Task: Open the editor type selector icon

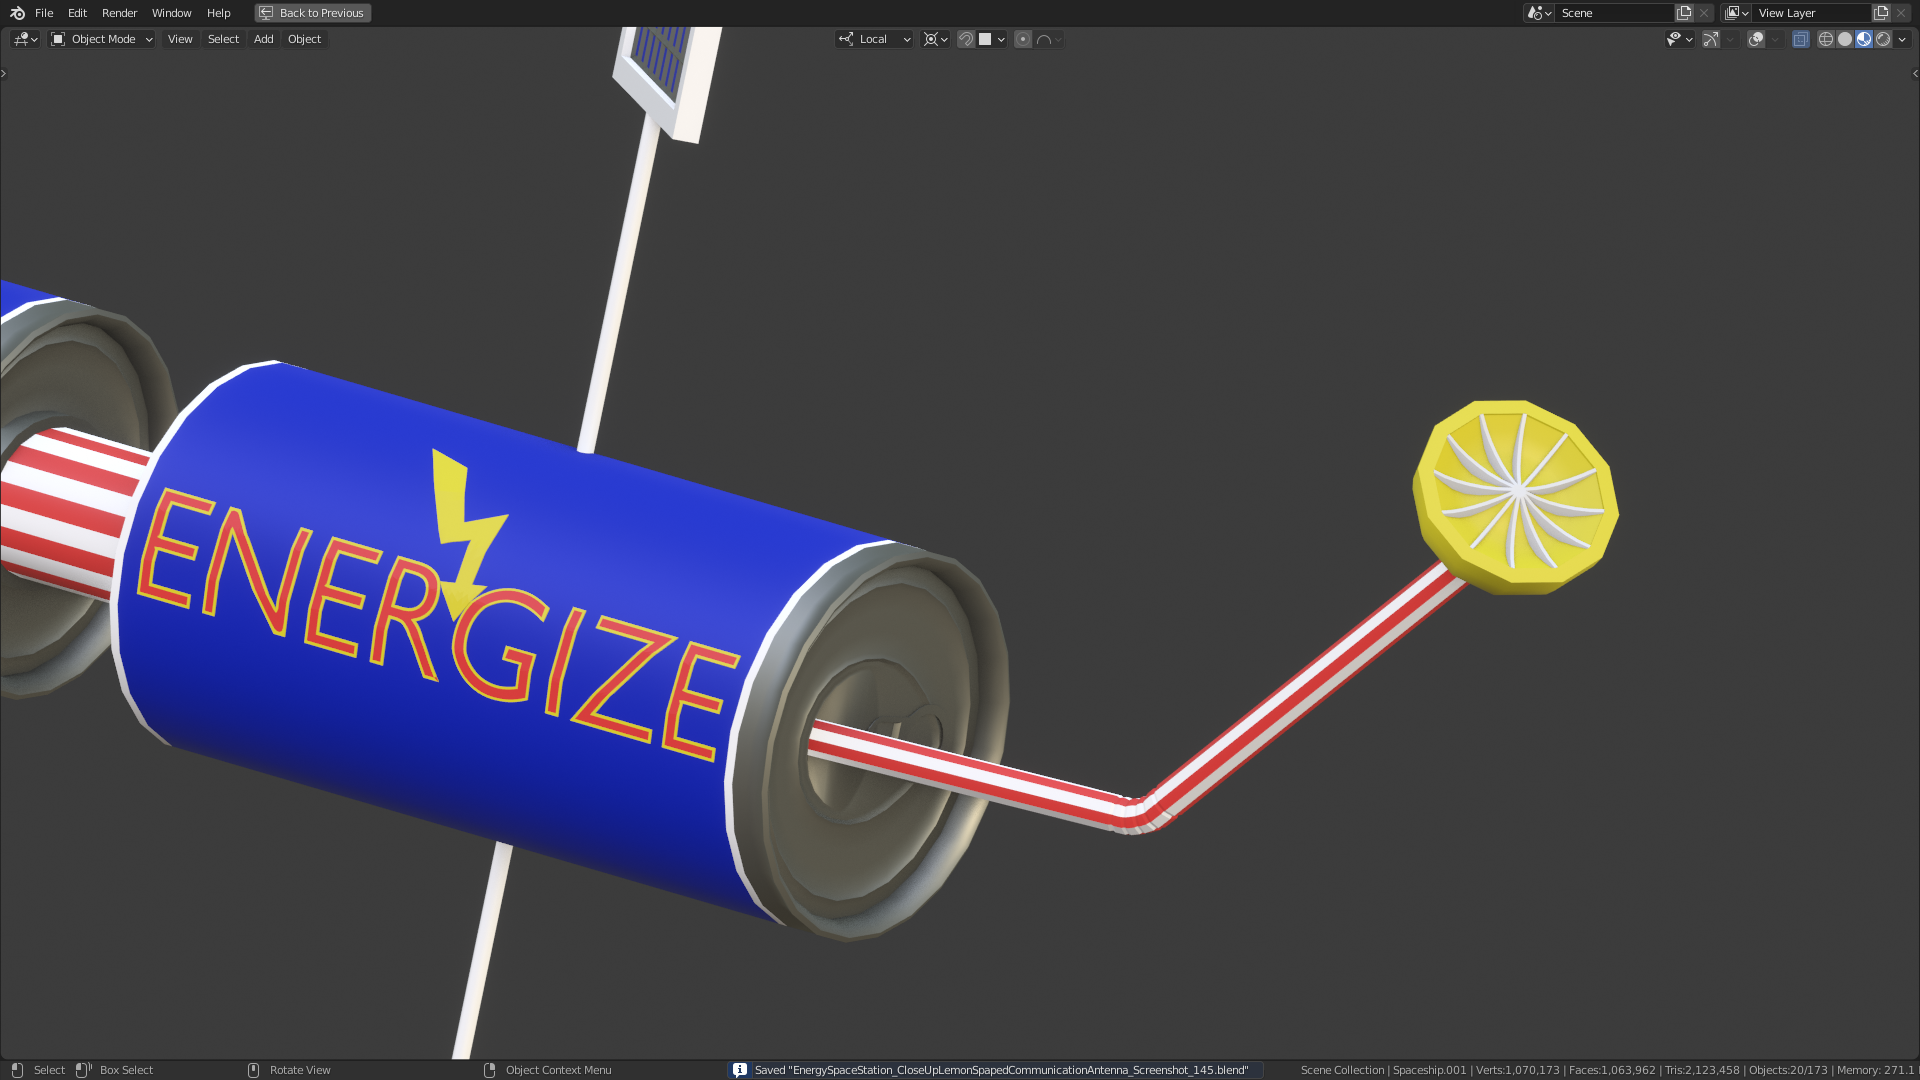Action: point(25,39)
